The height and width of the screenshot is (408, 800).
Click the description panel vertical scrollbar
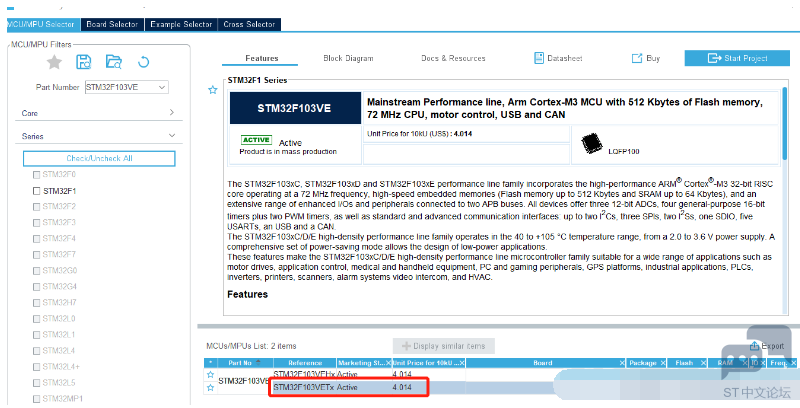coord(785,122)
